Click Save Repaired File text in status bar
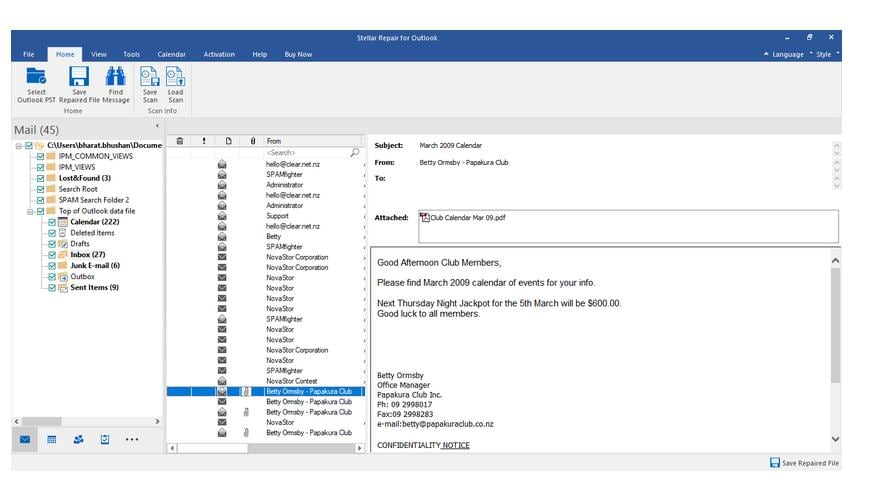 [x=810, y=463]
